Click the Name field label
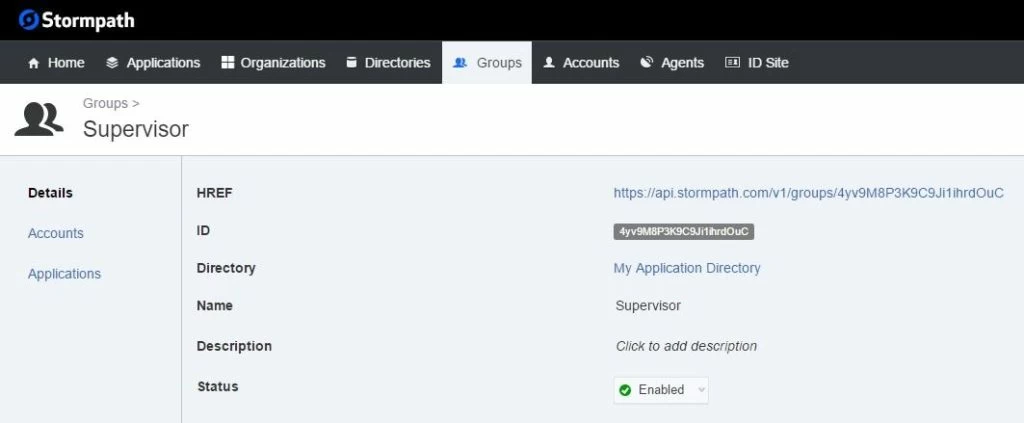The width and height of the screenshot is (1024, 423). pos(214,306)
